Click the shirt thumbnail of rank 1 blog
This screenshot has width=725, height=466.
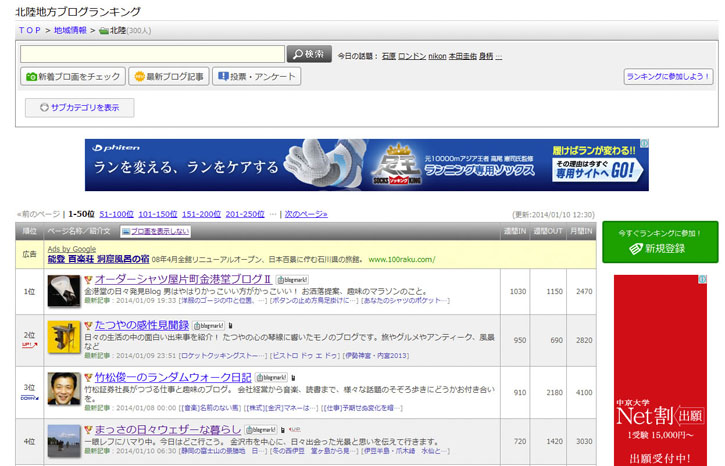(64, 291)
